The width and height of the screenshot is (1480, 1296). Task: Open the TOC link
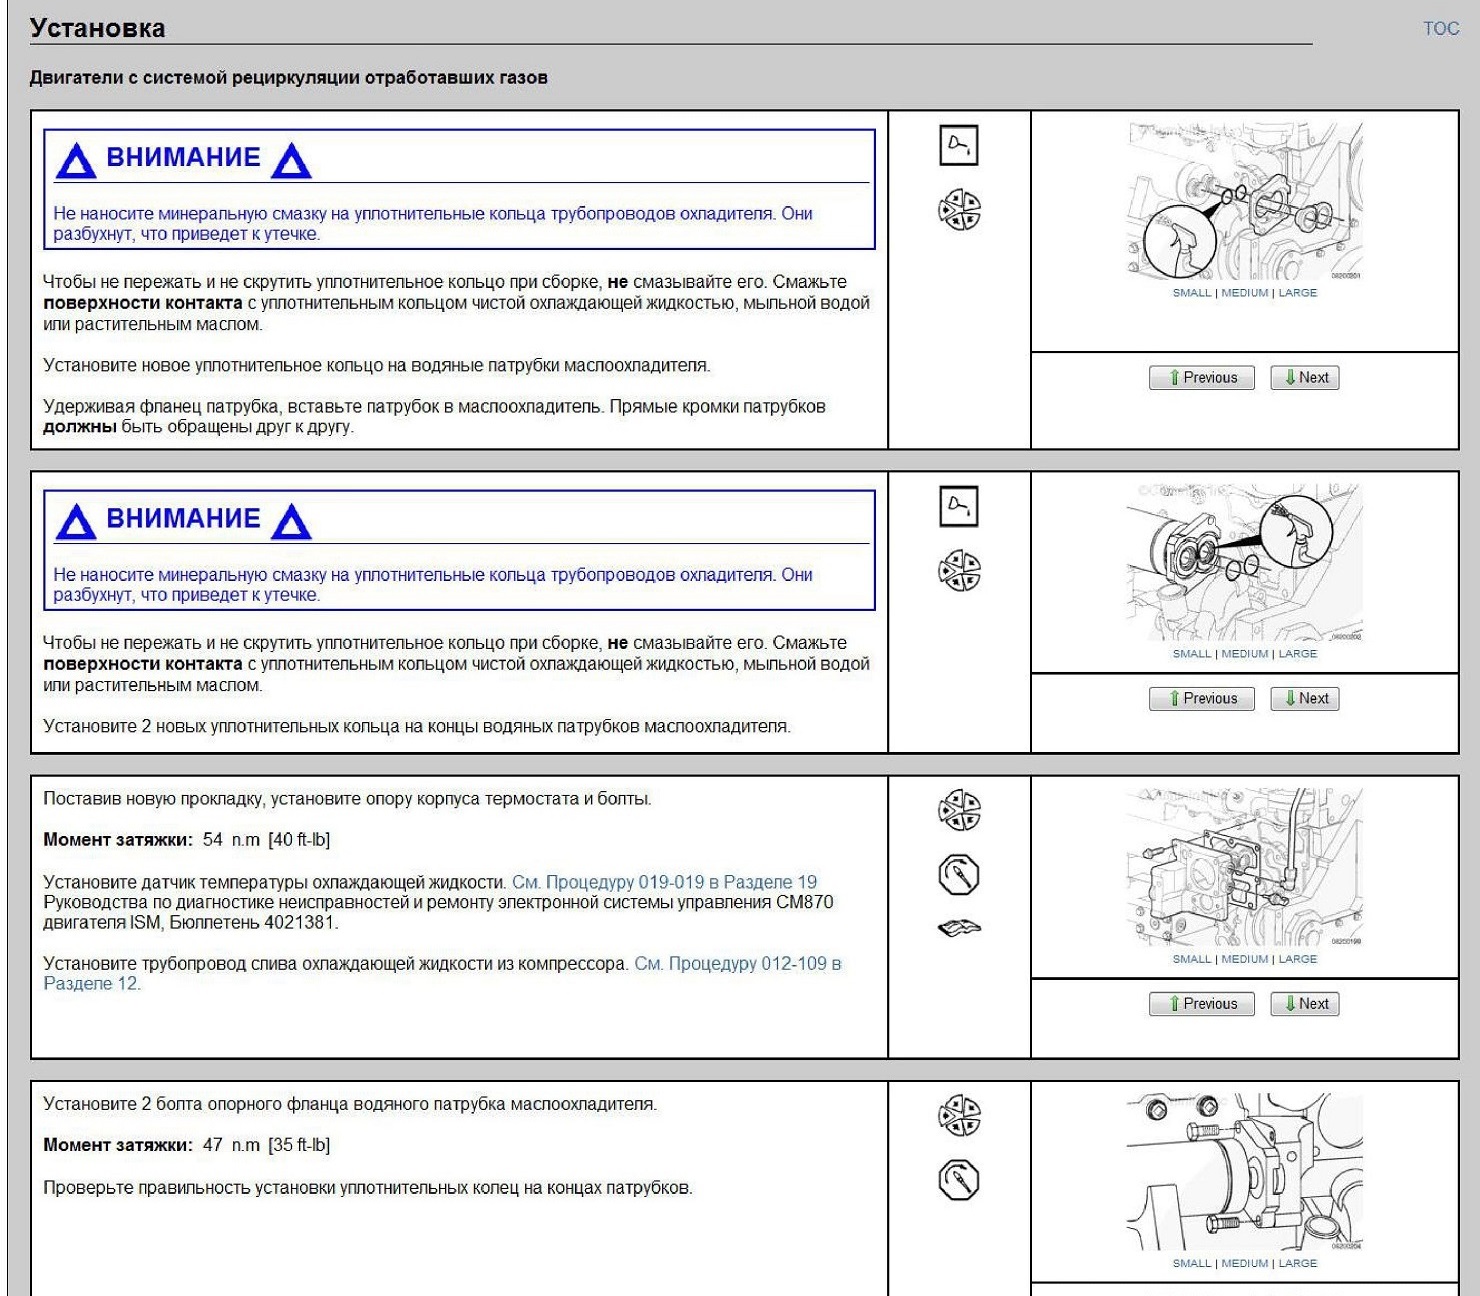point(1441,29)
